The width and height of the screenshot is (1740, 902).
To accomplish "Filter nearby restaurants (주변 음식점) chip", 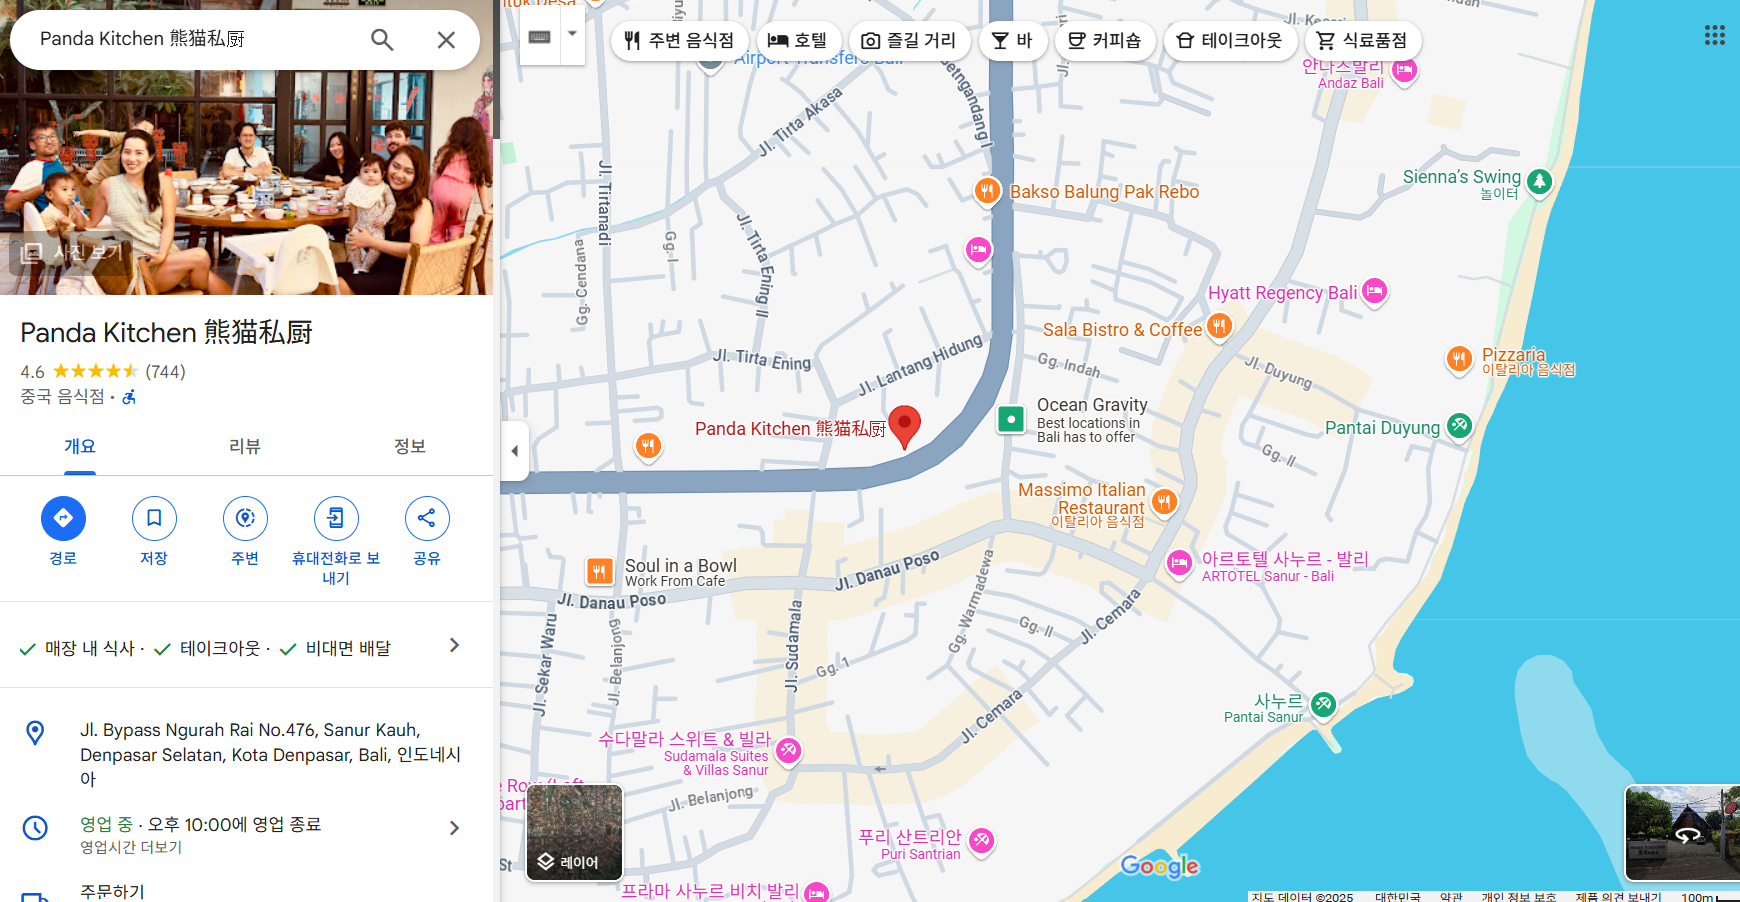I will point(679,41).
